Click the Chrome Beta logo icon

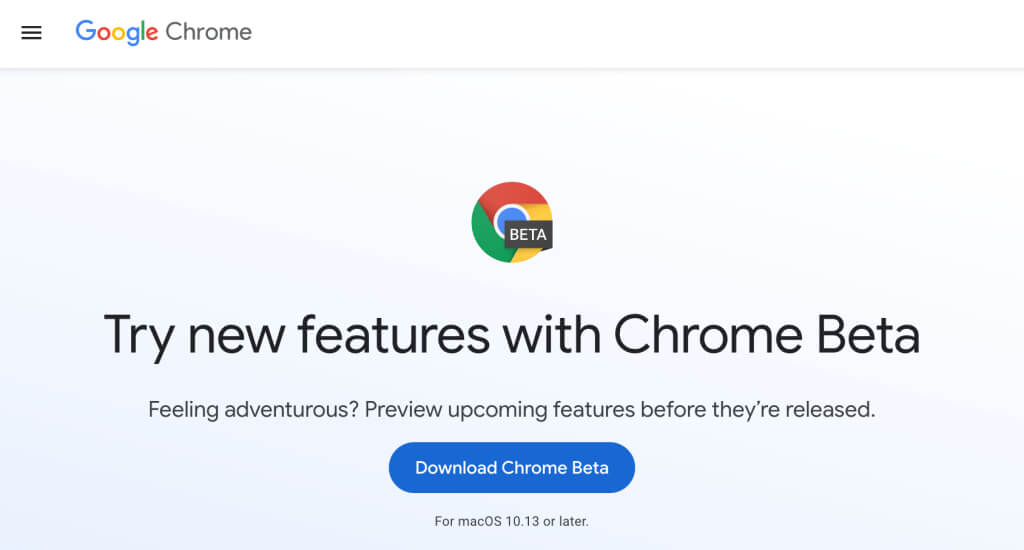pos(511,222)
